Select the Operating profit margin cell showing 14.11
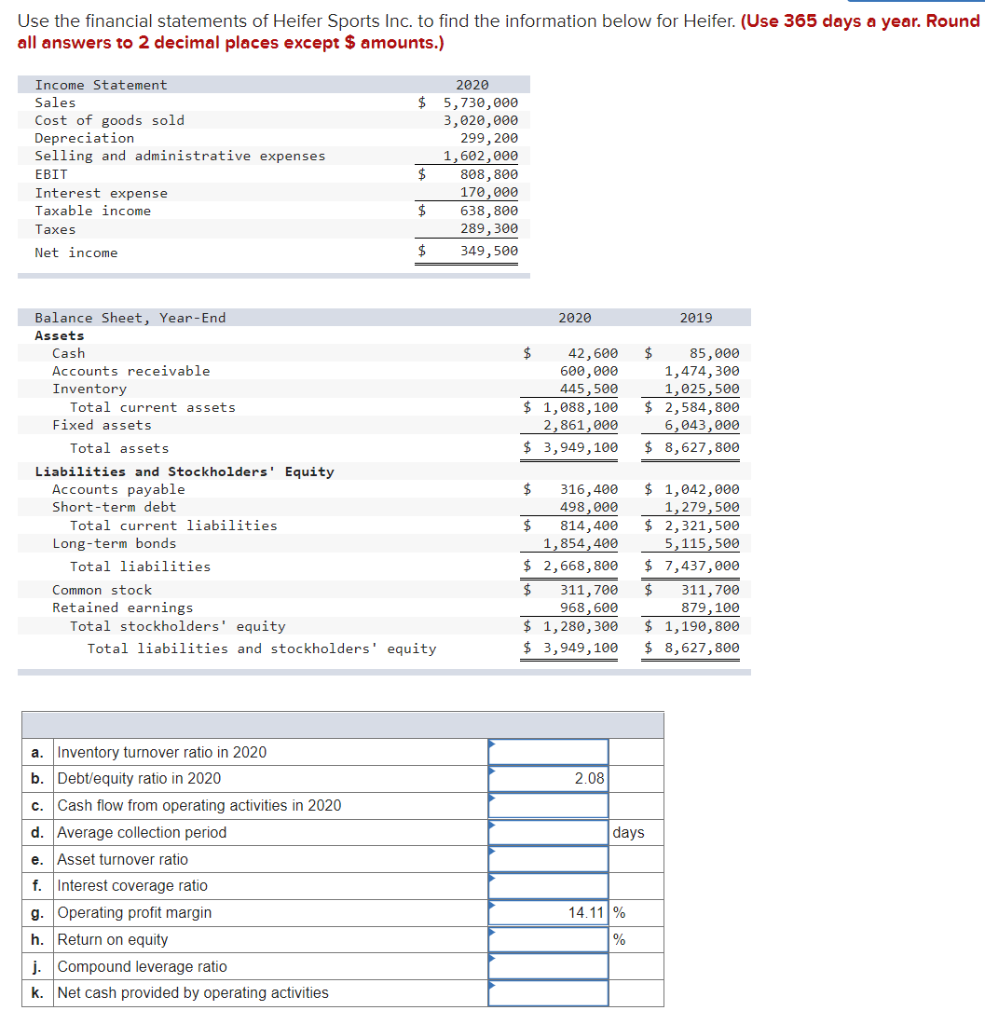Screen dimensions: 985x1024 pyautogui.click(x=549, y=912)
